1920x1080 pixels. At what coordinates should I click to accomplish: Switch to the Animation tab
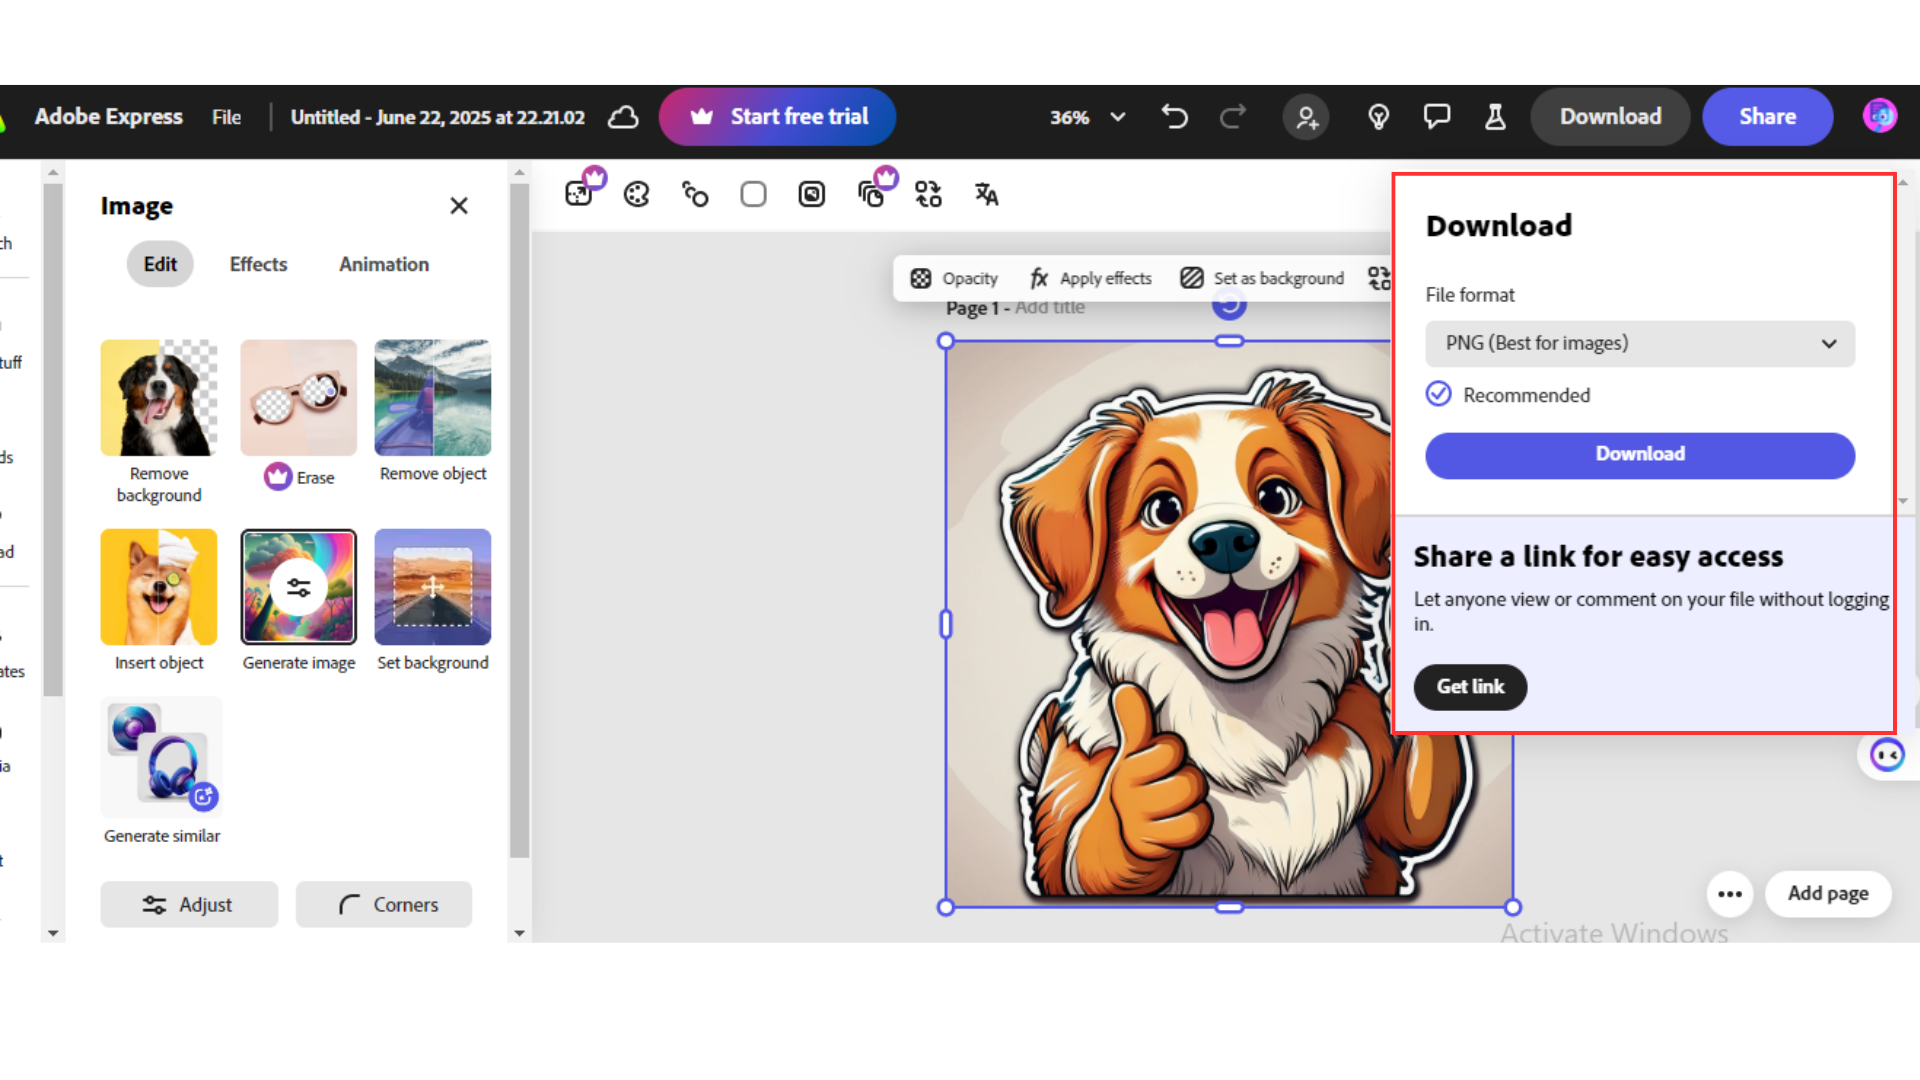click(383, 264)
